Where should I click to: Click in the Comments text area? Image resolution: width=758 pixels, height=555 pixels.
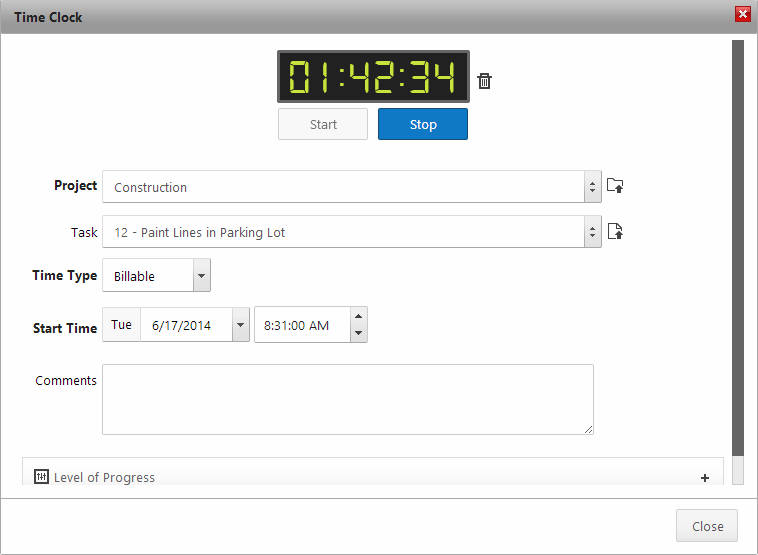point(348,399)
